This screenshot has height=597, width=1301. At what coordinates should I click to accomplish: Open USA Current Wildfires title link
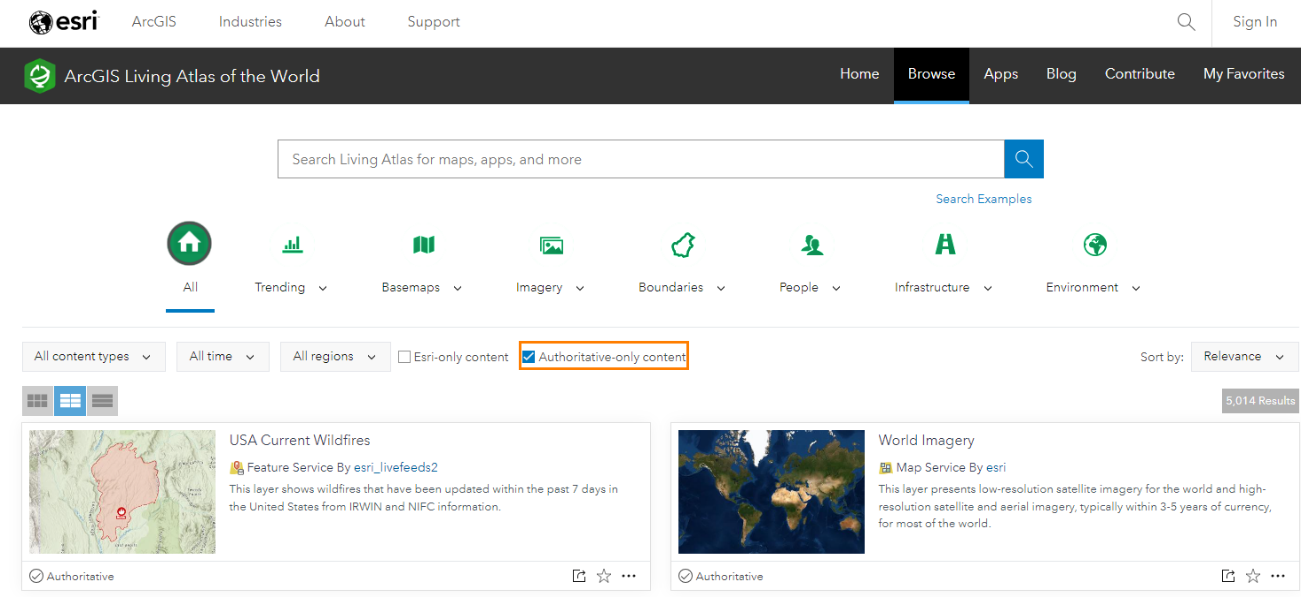point(300,440)
